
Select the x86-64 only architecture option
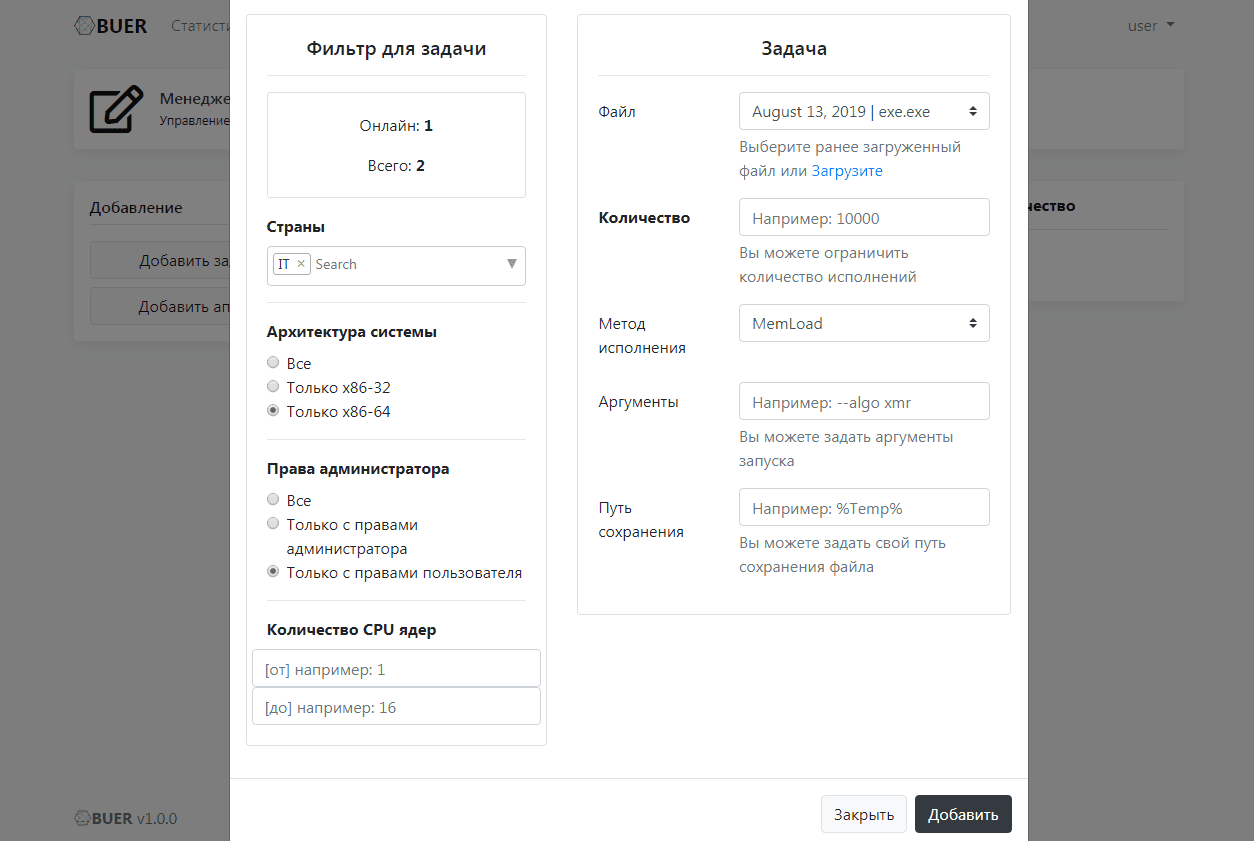click(273, 410)
